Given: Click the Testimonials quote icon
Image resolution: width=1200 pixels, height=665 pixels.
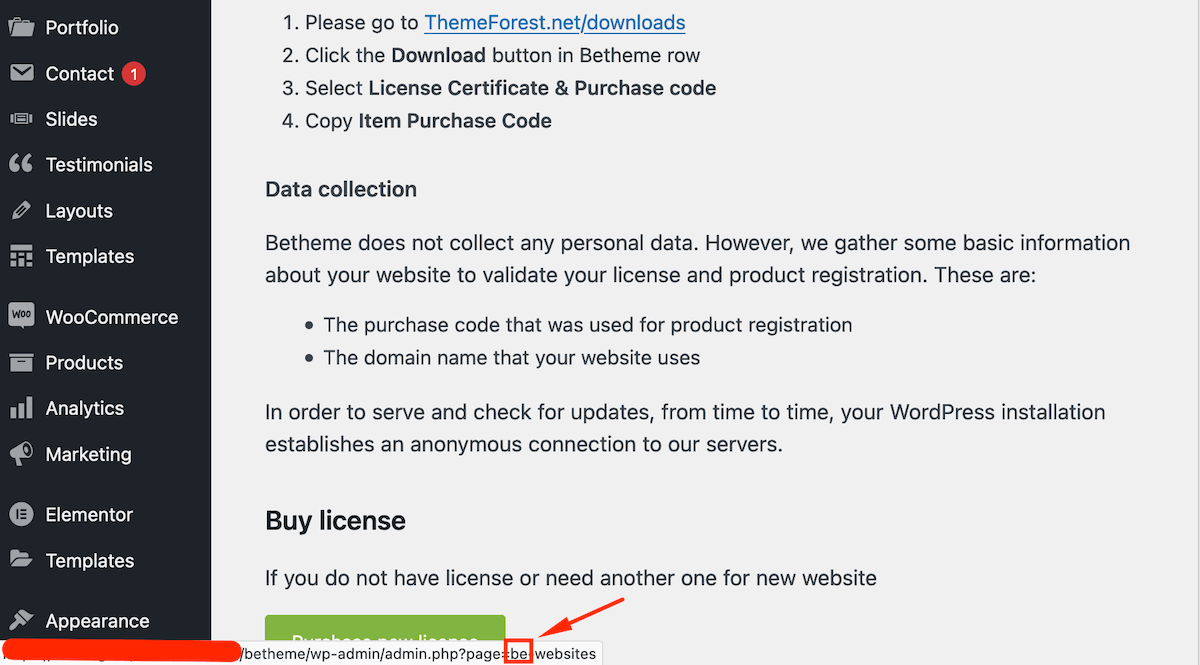Looking at the screenshot, I should (x=21, y=165).
